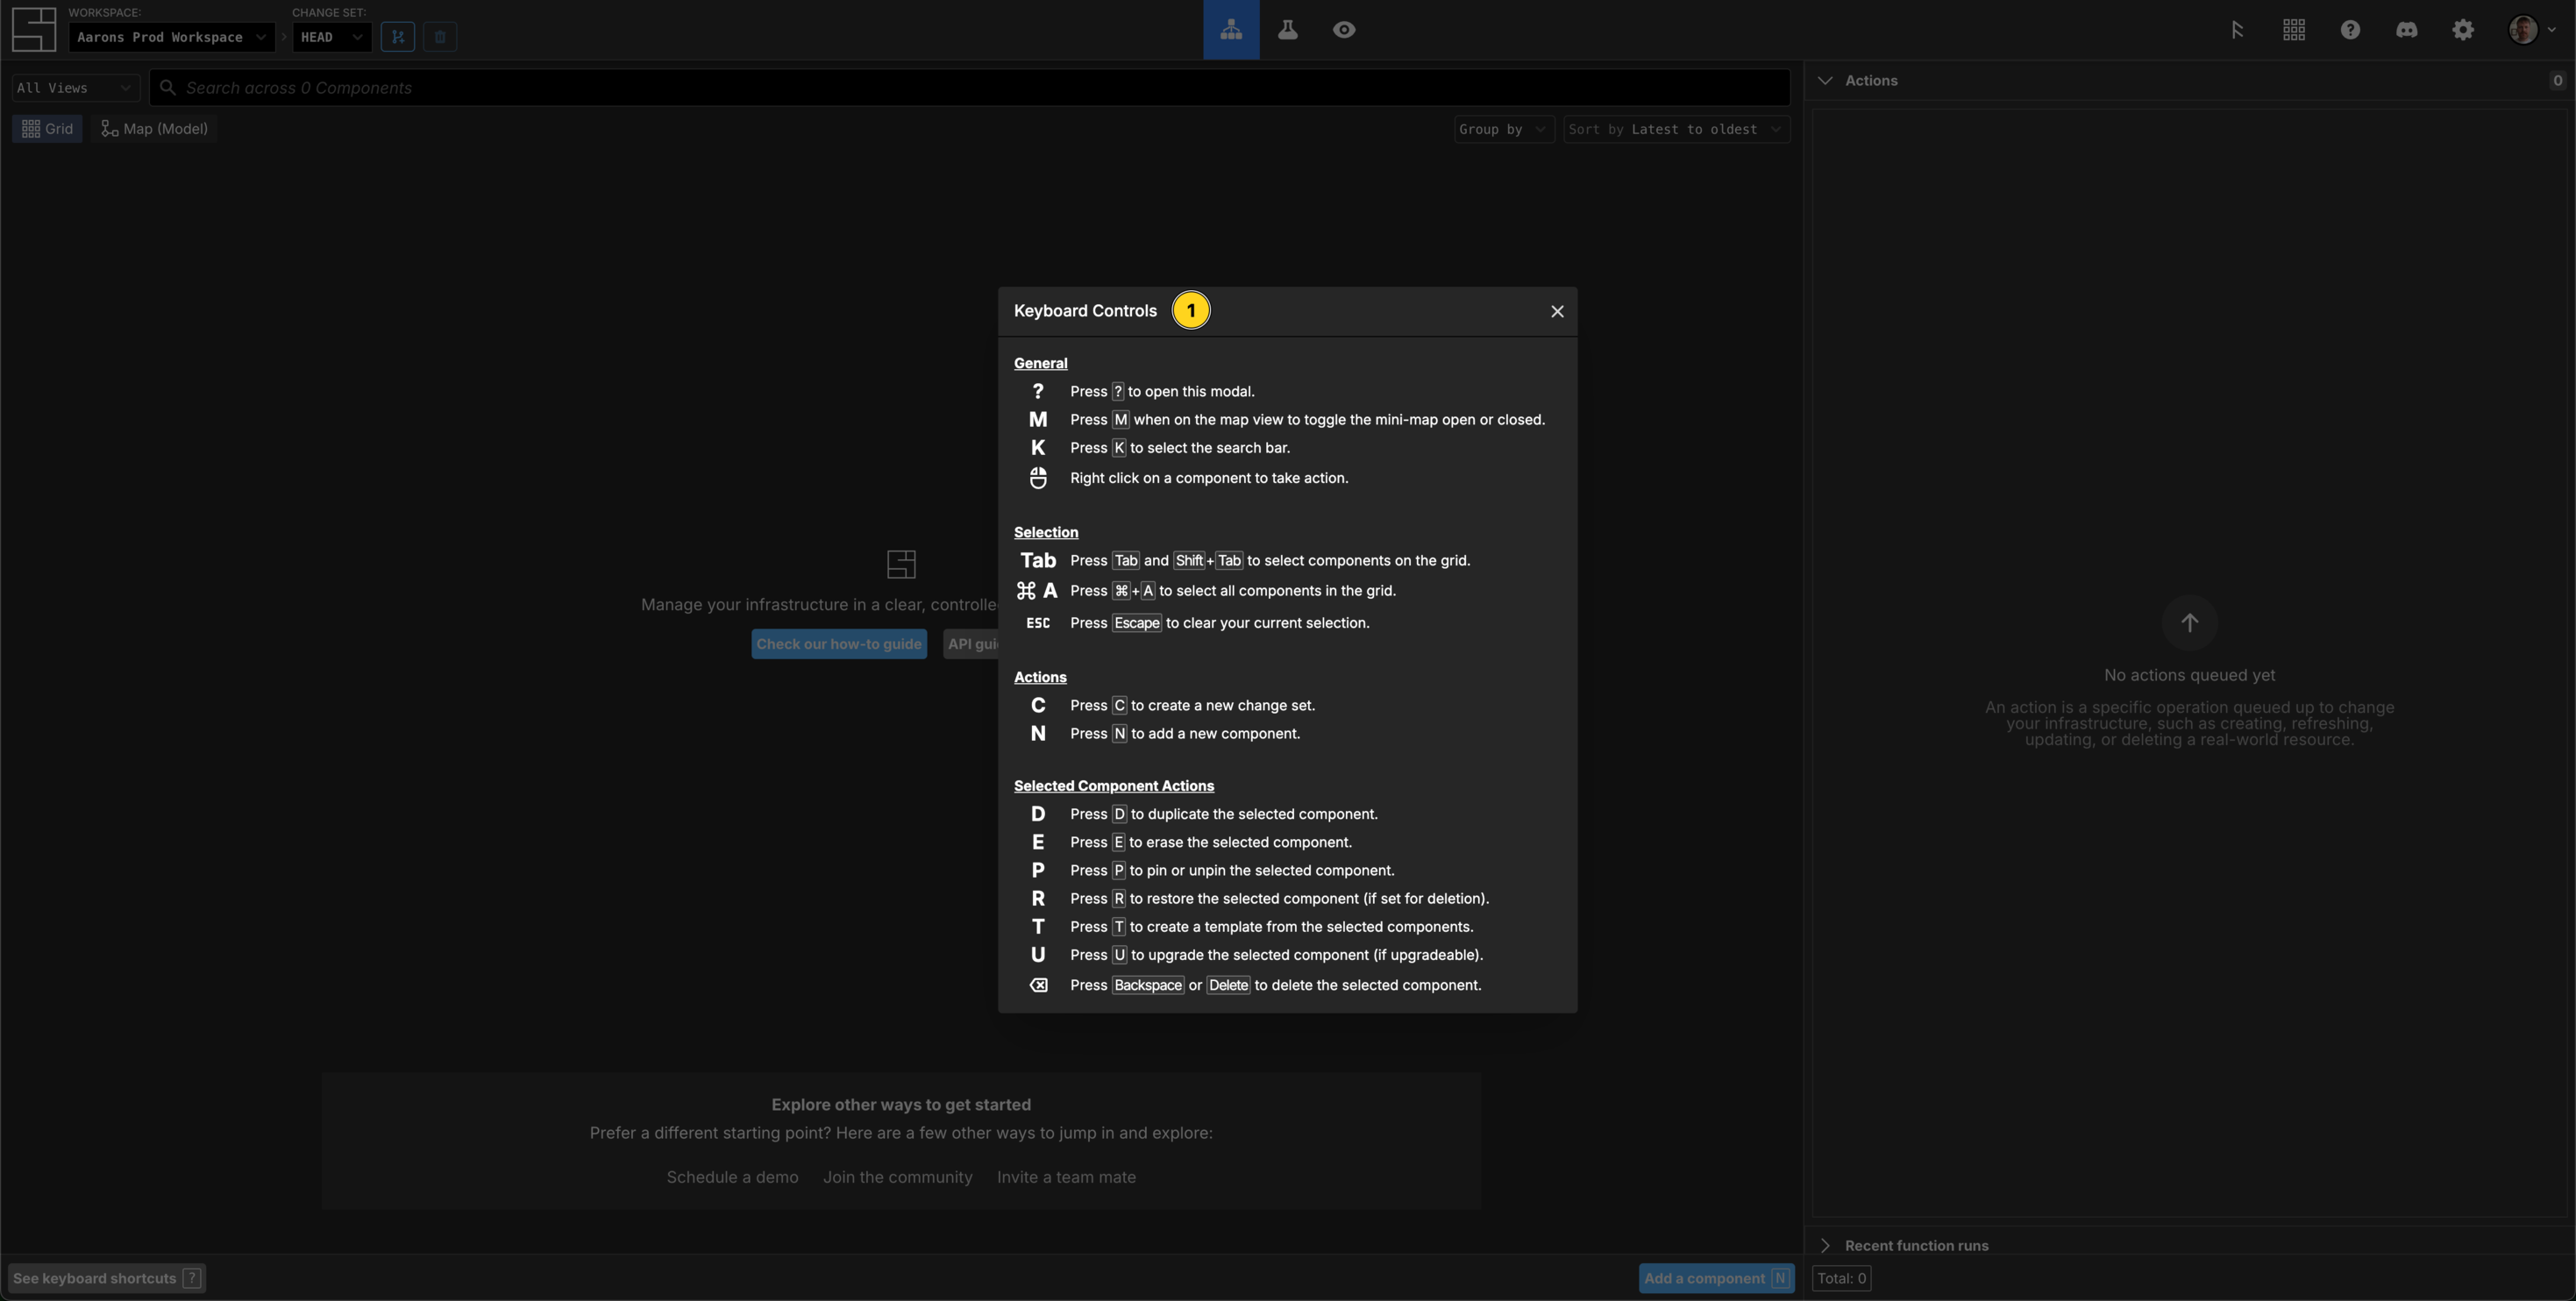Focus the Search across 0 Components field
The height and width of the screenshot is (1301, 2576).
(969, 88)
